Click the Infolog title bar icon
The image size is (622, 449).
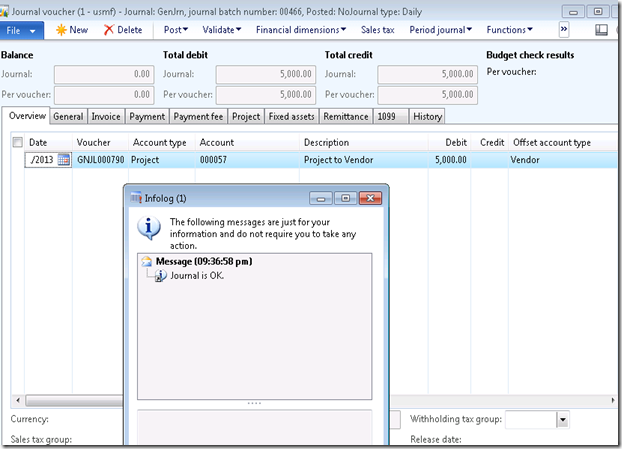pos(137,198)
